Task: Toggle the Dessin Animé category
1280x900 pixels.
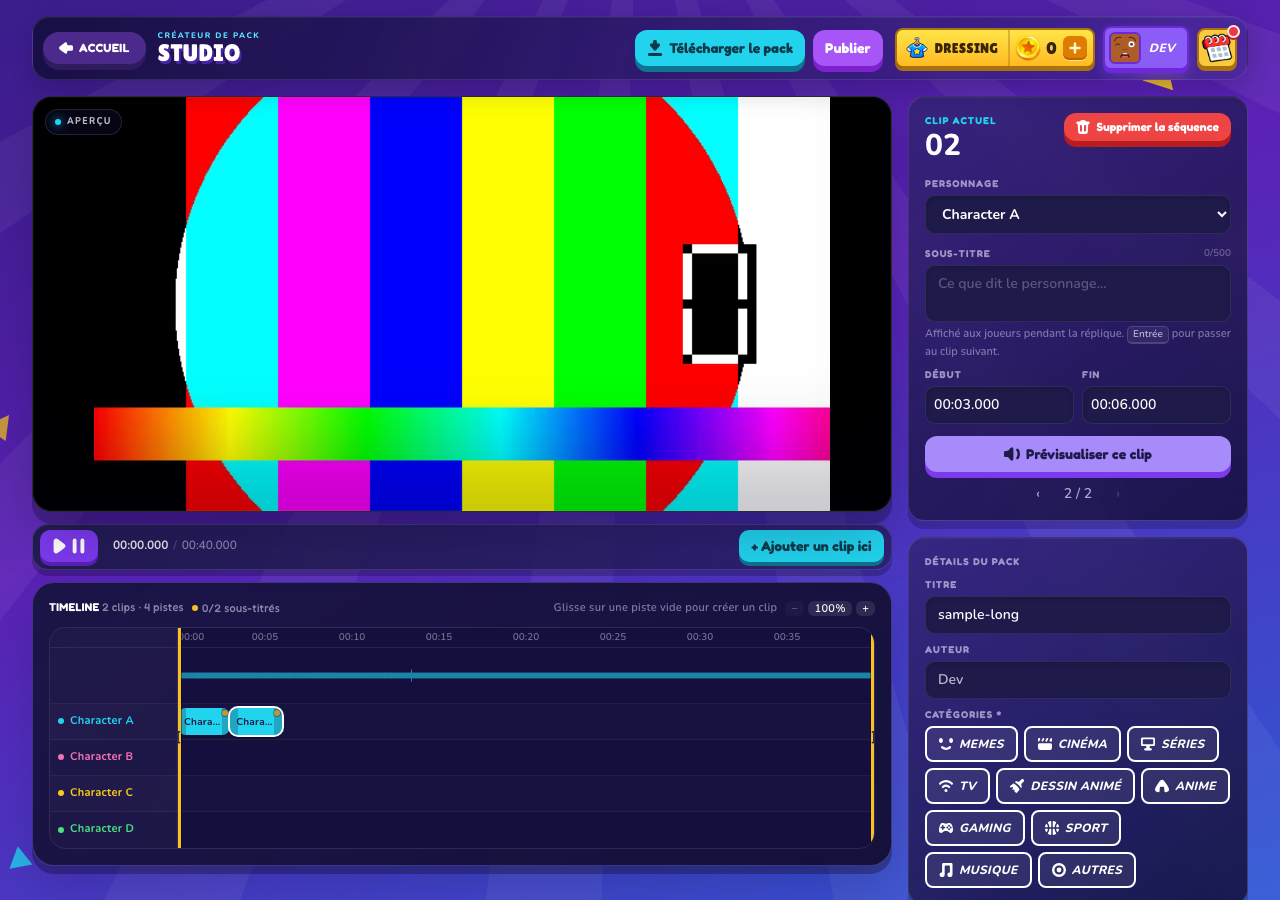Action: 1065,786
